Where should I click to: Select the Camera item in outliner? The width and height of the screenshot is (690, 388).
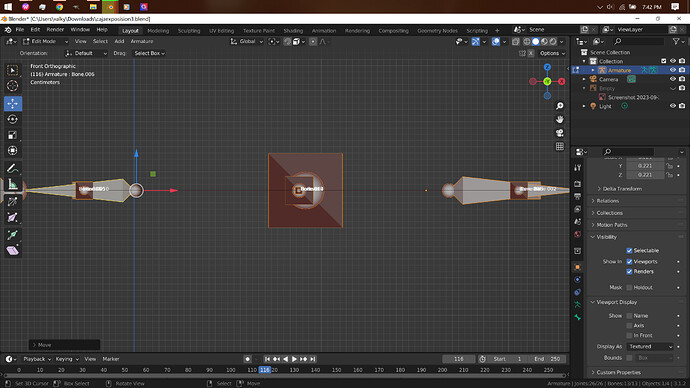coord(609,79)
